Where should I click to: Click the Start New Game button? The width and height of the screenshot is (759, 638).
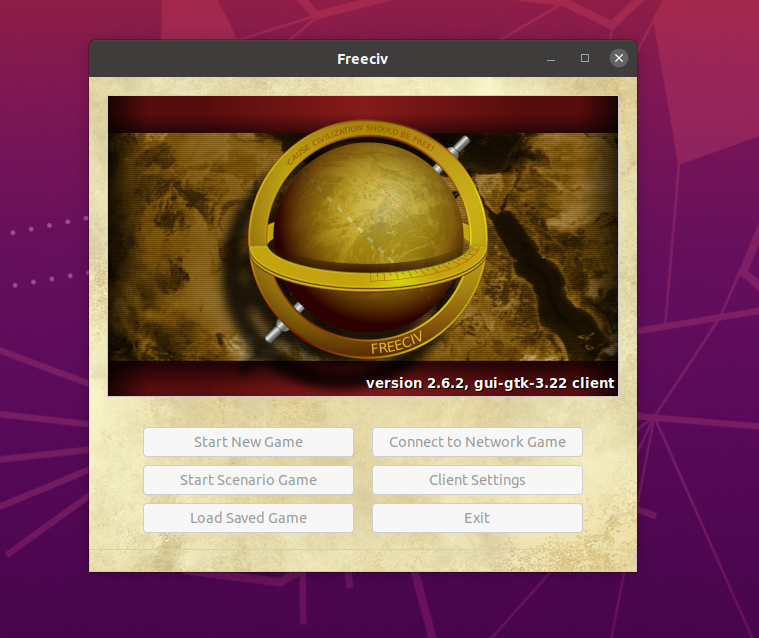[248, 442]
